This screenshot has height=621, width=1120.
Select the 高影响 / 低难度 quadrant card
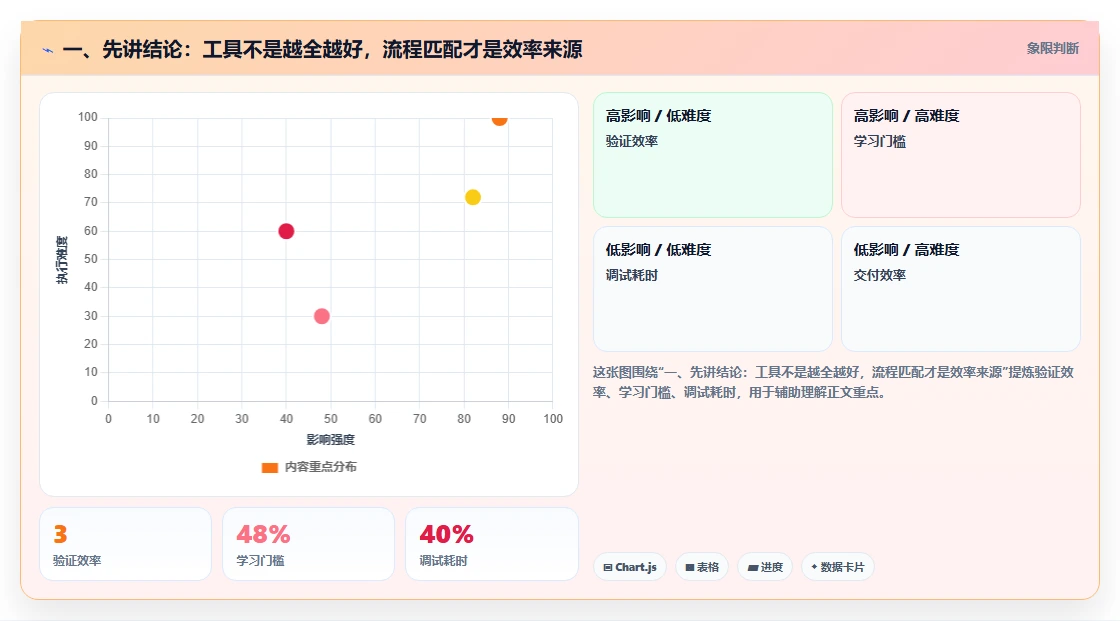[713, 155]
